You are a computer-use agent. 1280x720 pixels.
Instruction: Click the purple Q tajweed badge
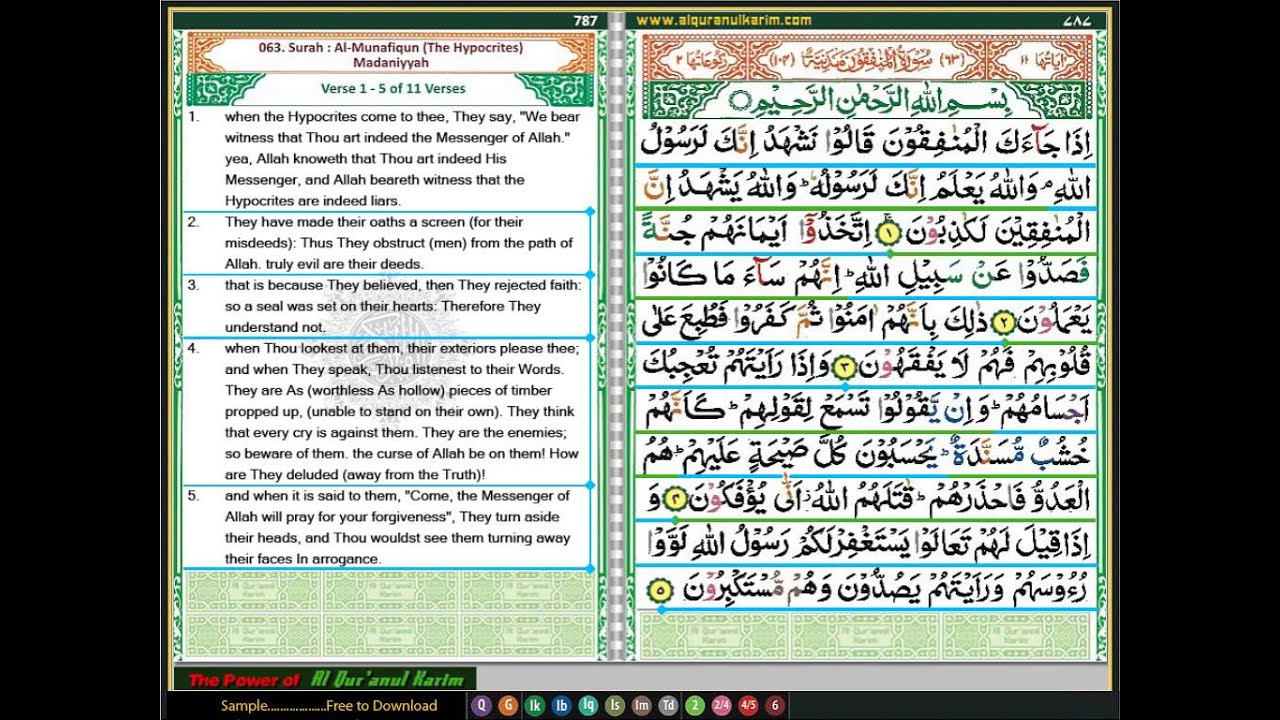[482, 705]
